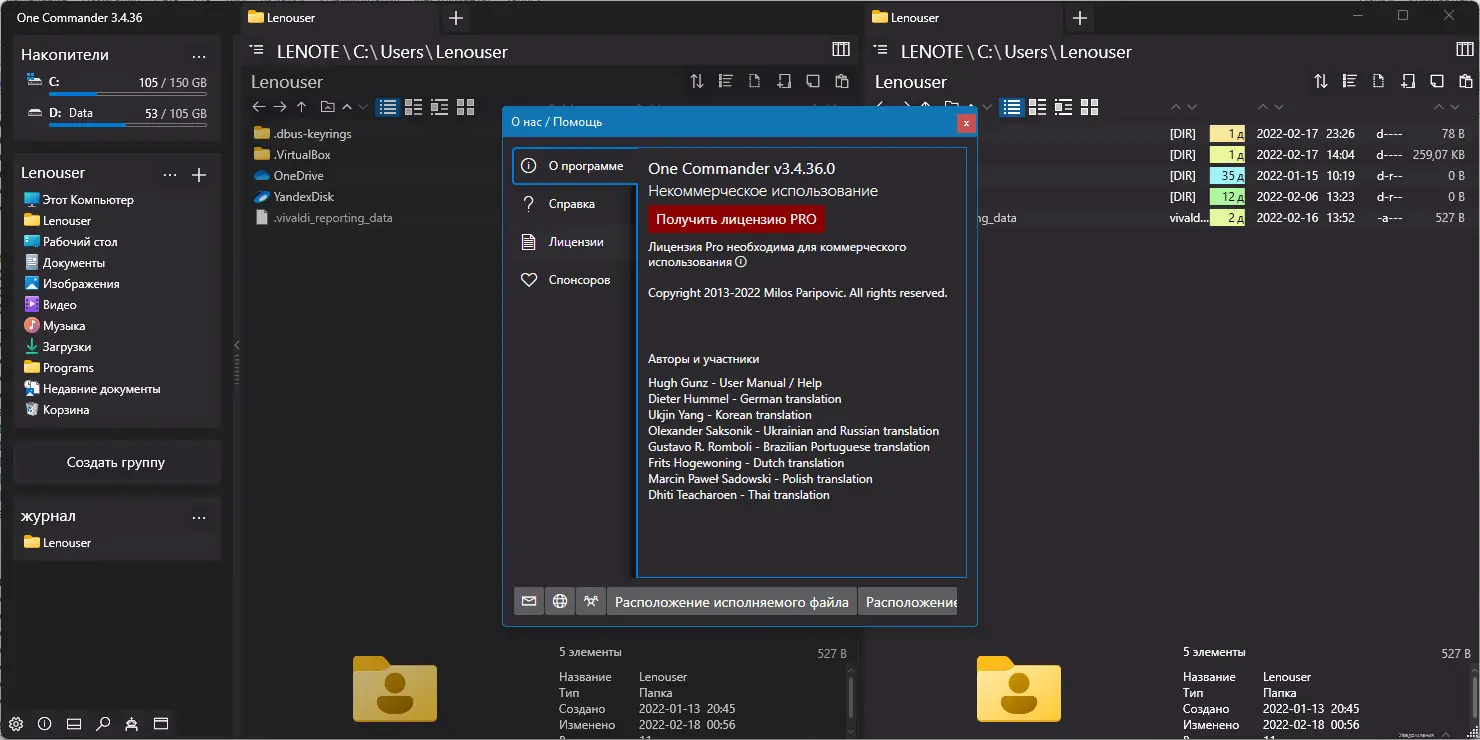1480x740 pixels.
Task: Click the window layout icon in bottom toolbar
Action: (x=161, y=723)
